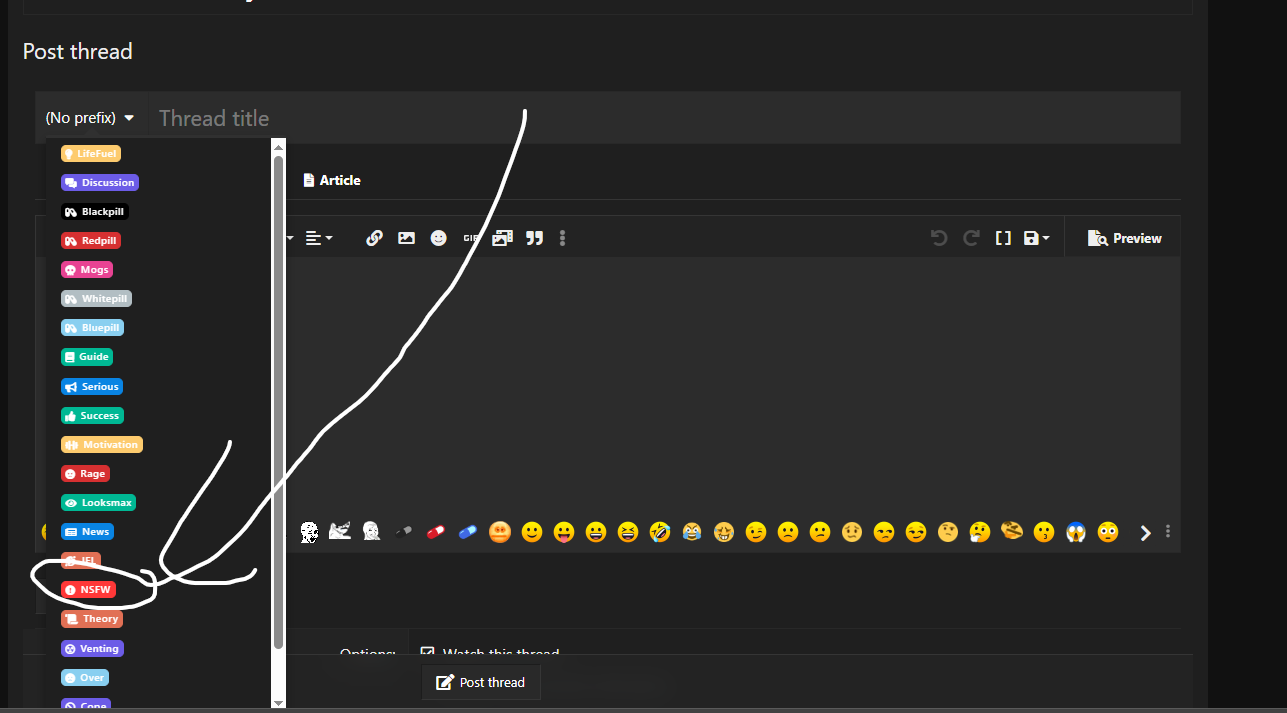Image resolution: width=1287 pixels, height=713 pixels.
Task: Click the insert link icon
Action: (374, 238)
